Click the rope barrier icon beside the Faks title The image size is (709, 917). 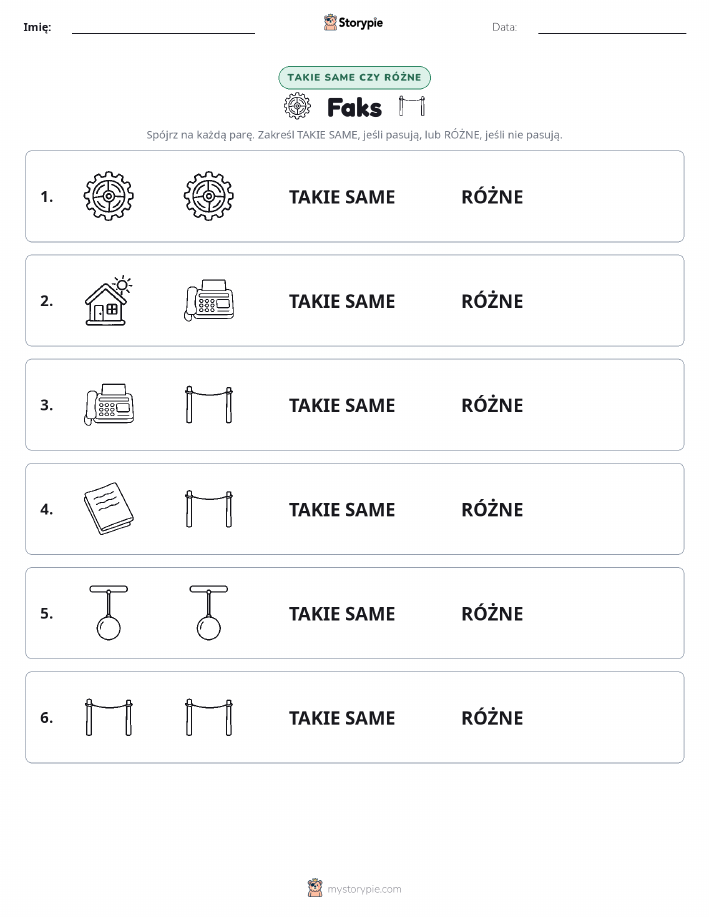pyautogui.click(x=412, y=106)
